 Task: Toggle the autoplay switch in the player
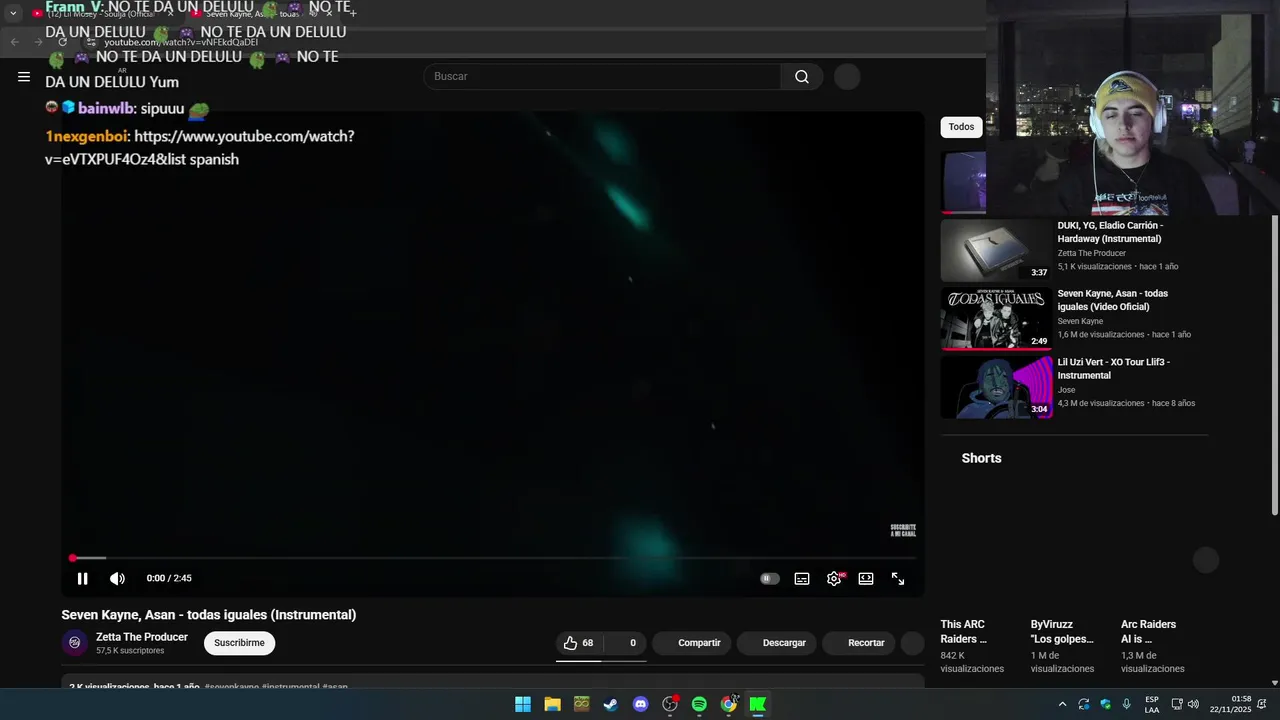pyautogui.click(x=769, y=578)
